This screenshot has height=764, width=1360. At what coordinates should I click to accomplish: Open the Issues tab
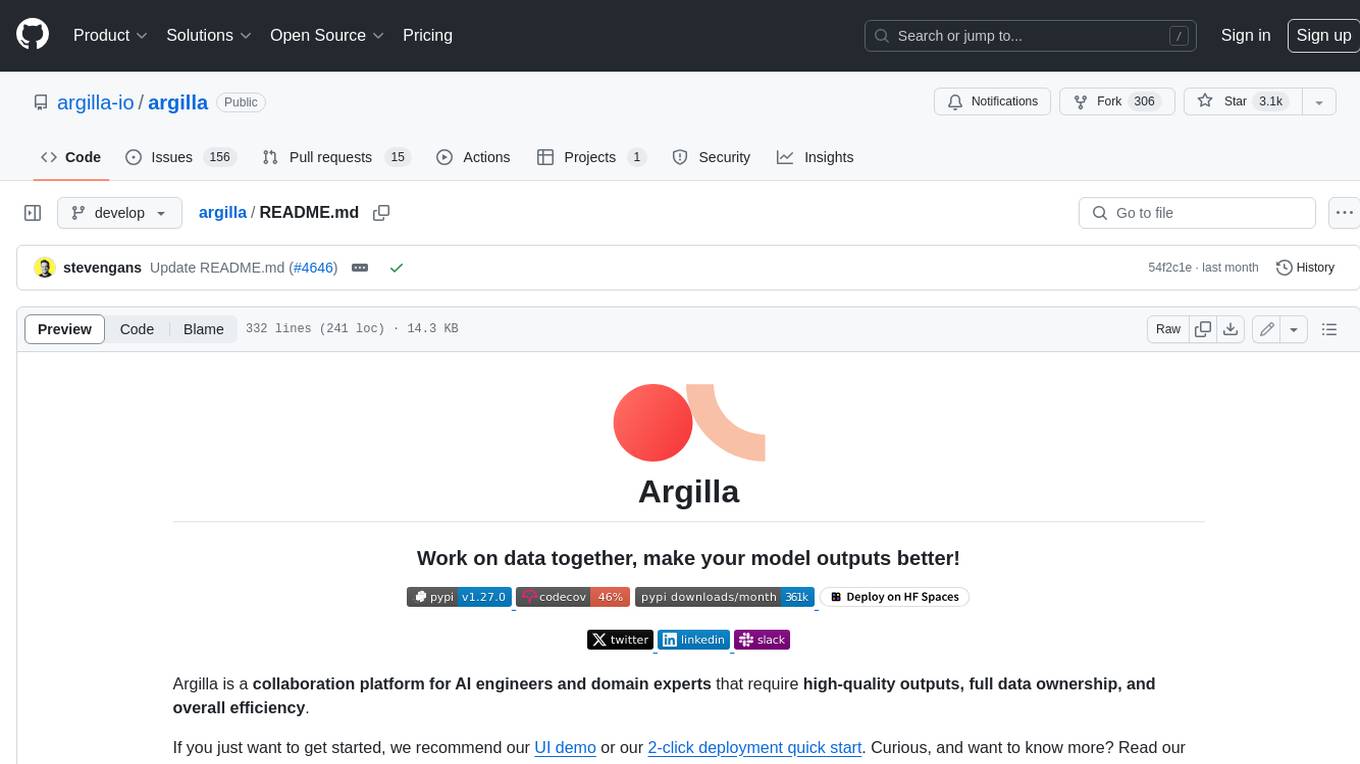[x=180, y=157]
